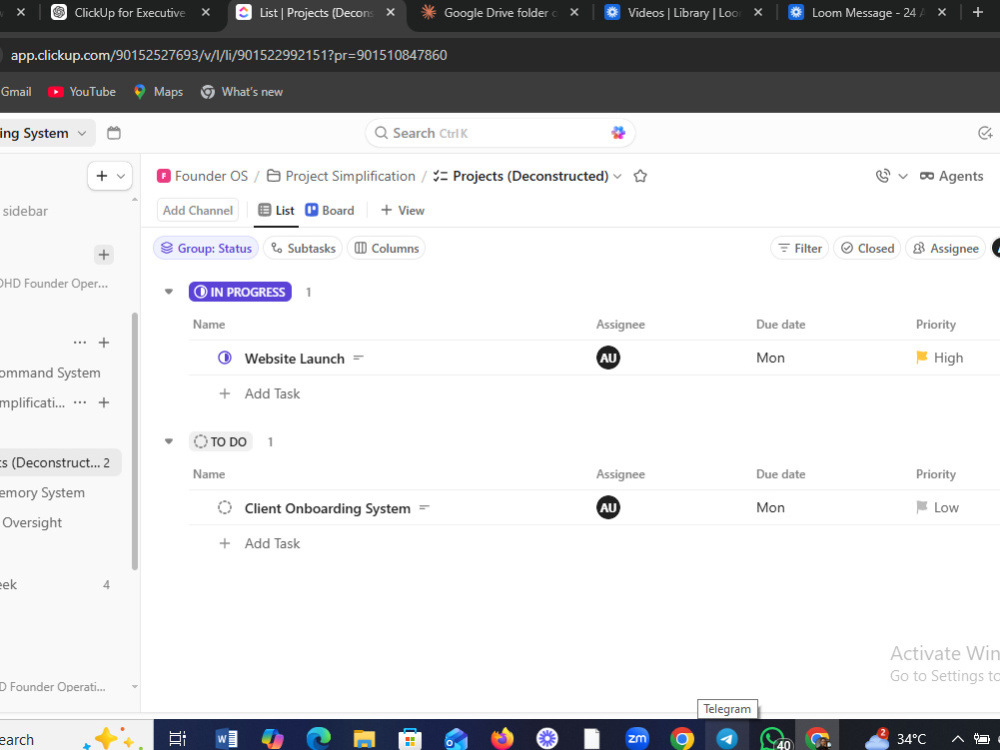
Task: Click the sidebar vertical scrollbar
Action: click(x=135, y=440)
